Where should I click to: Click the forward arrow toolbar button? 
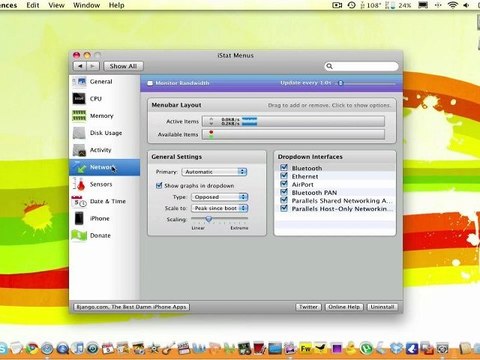point(93,66)
